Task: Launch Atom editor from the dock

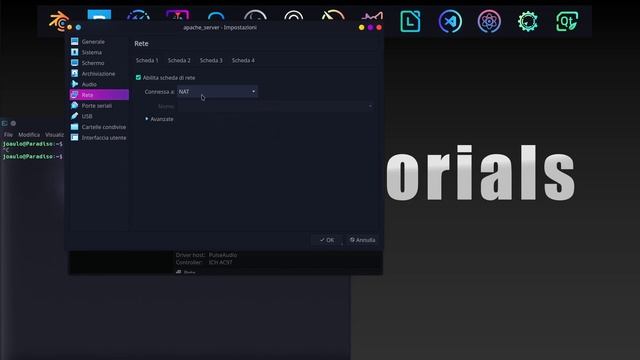Action: click(489, 21)
